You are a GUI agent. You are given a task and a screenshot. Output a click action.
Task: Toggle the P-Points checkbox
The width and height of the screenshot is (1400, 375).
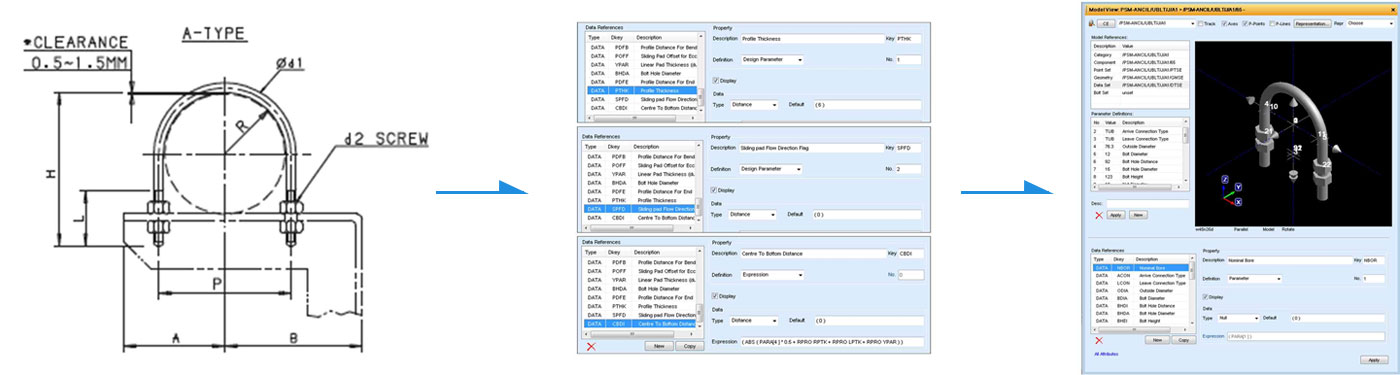(1245, 23)
